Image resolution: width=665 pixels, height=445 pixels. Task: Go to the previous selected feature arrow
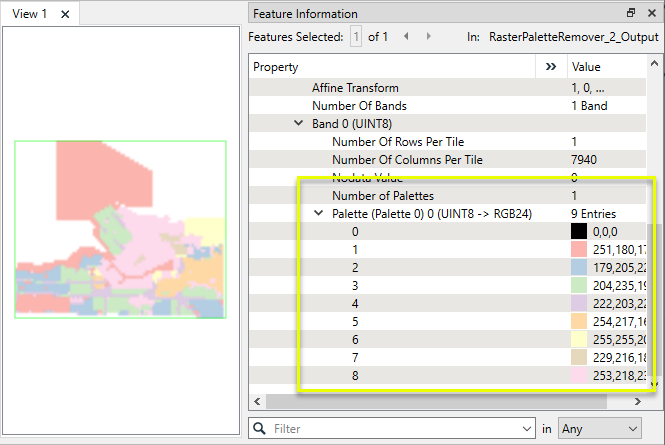[x=406, y=37]
